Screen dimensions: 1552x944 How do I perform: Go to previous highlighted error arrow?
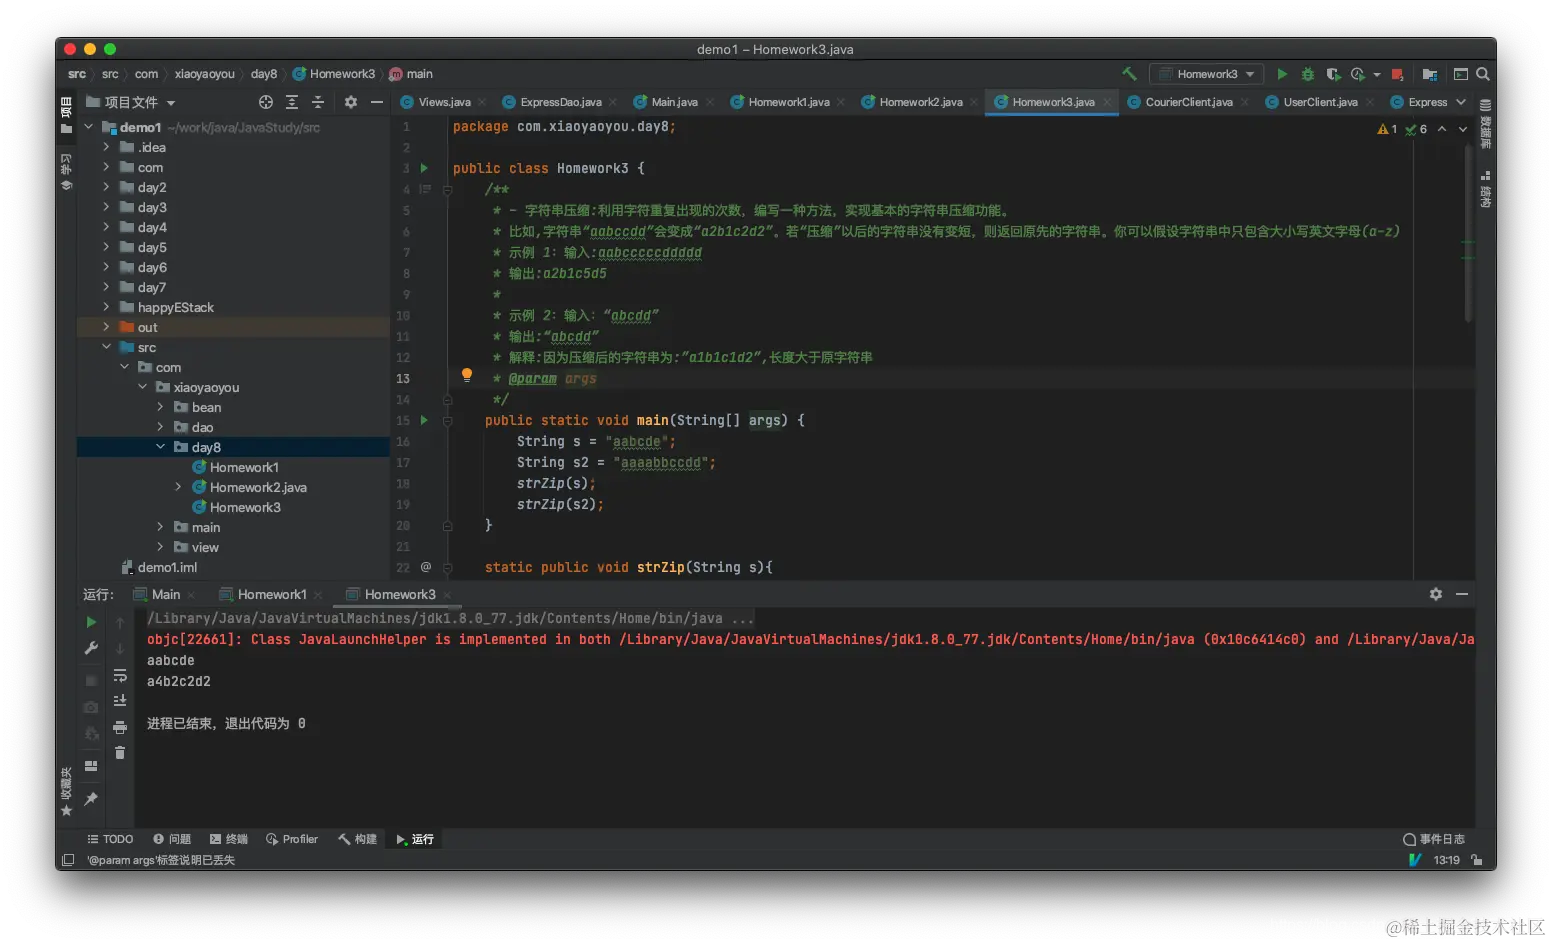(x=1442, y=129)
